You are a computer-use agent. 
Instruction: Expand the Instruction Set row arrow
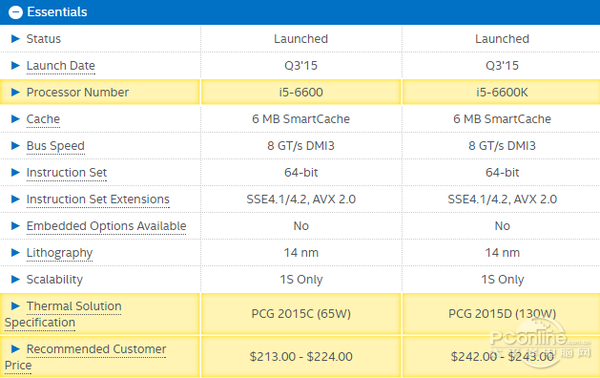click(x=15, y=173)
